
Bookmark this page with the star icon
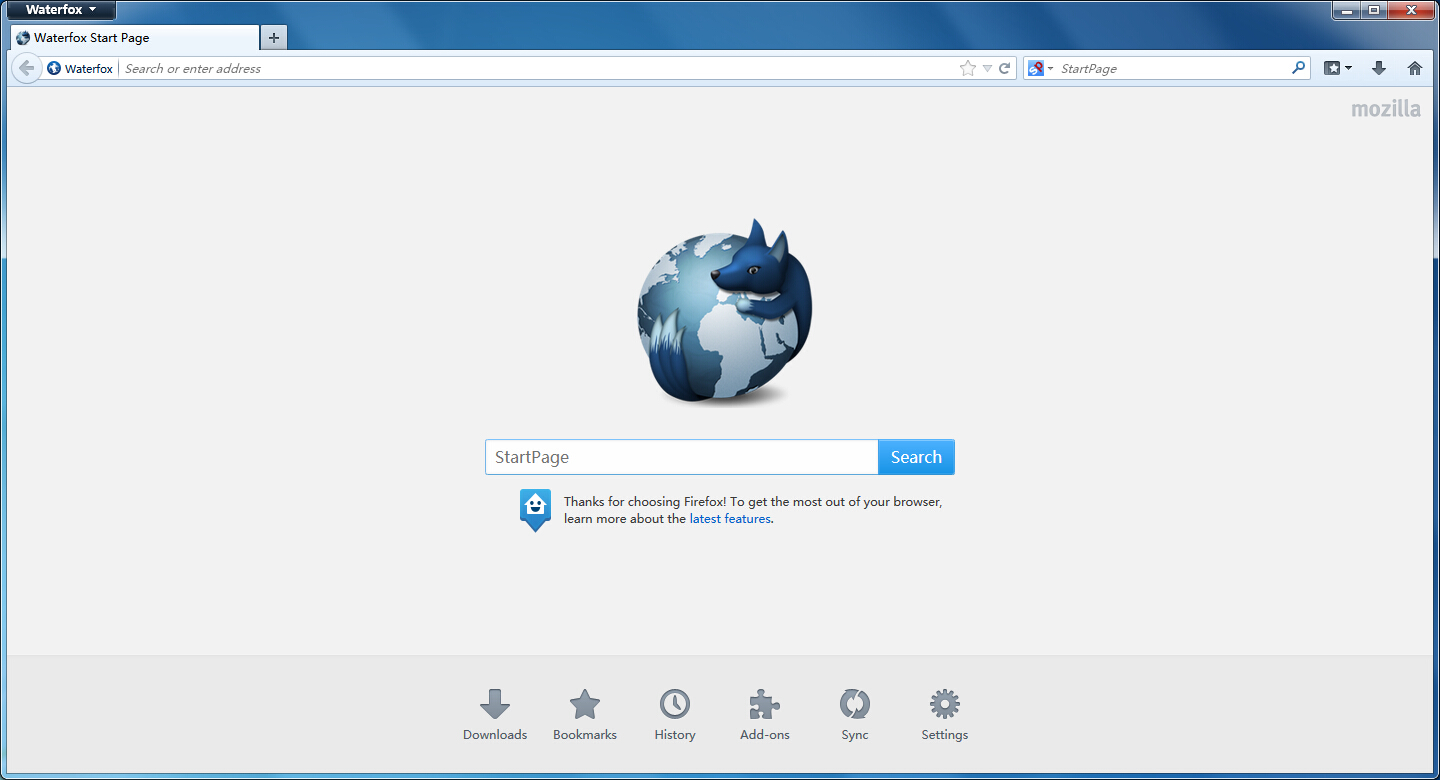pos(967,68)
